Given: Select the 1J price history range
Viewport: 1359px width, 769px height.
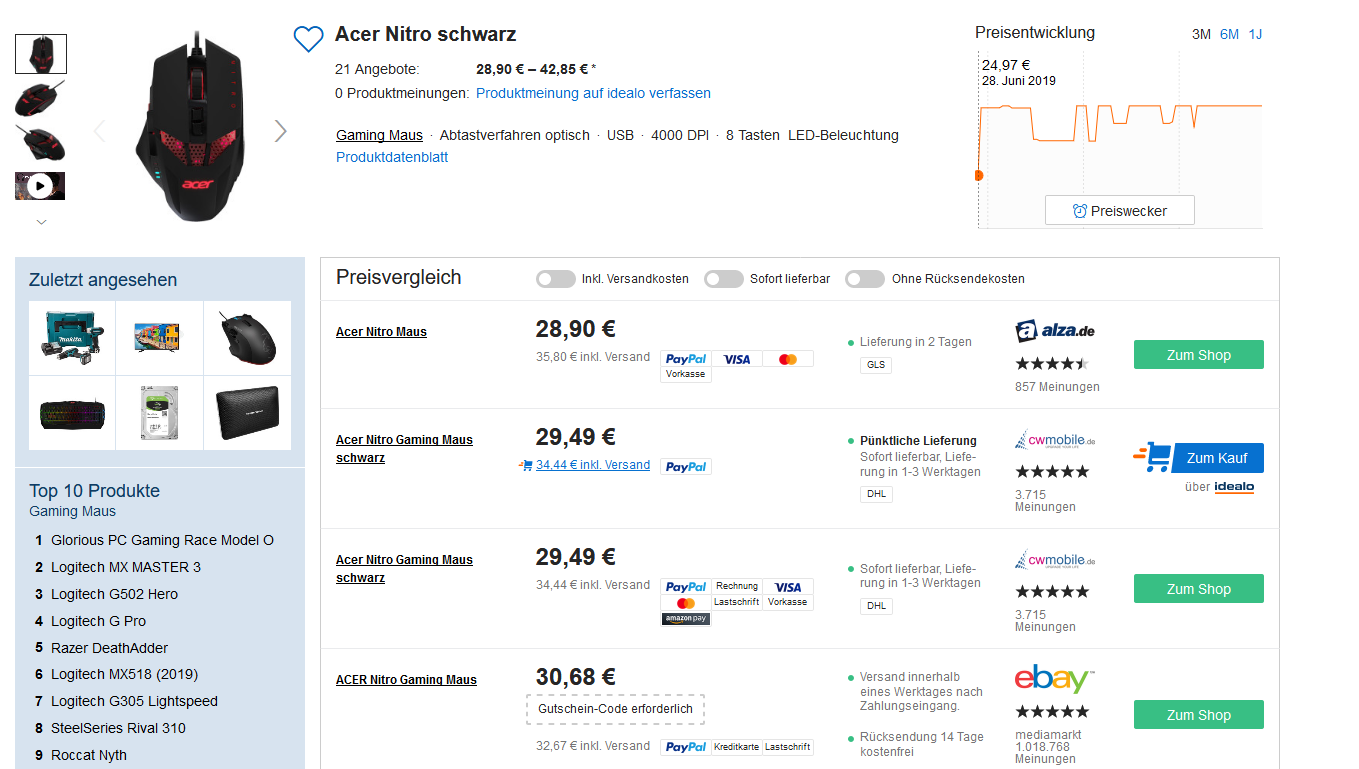Looking at the screenshot, I should pos(1255,34).
